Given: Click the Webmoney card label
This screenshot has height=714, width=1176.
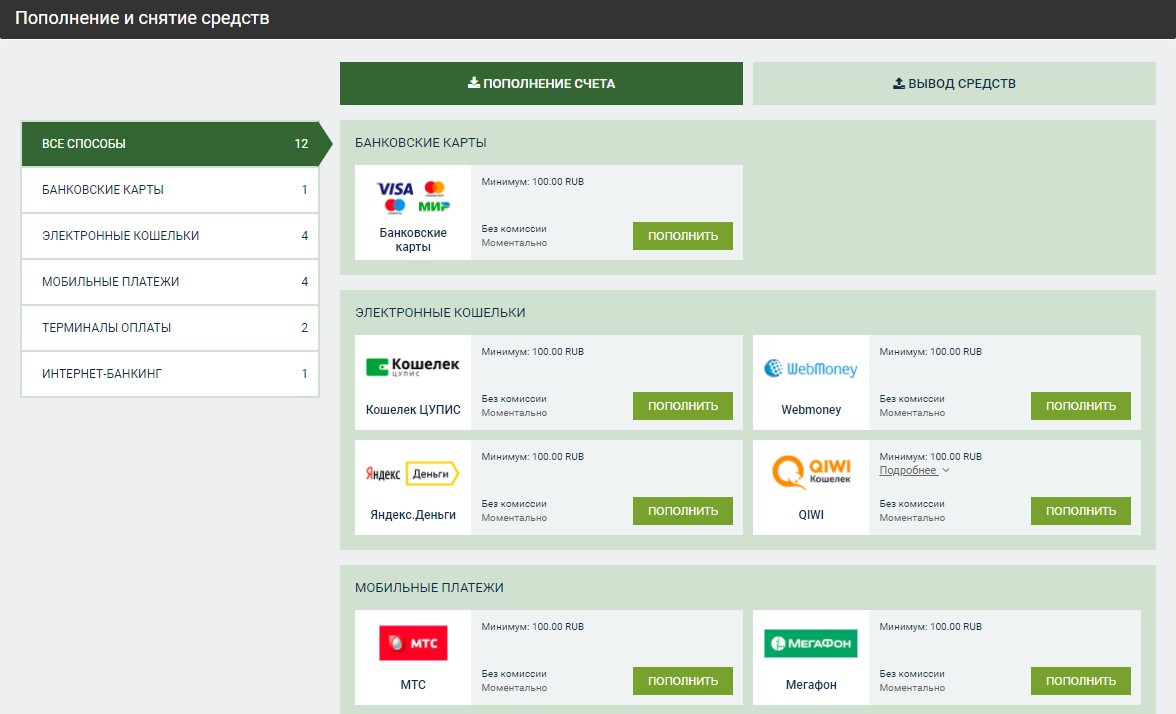Looking at the screenshot, I should (811, 410).
